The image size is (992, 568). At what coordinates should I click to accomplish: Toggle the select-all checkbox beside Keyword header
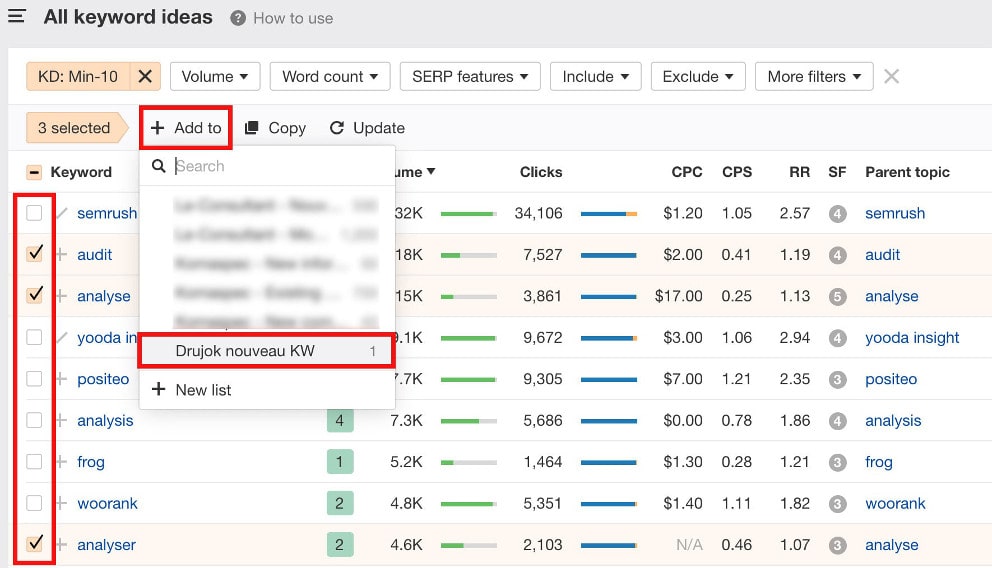(x=34, y=172)
